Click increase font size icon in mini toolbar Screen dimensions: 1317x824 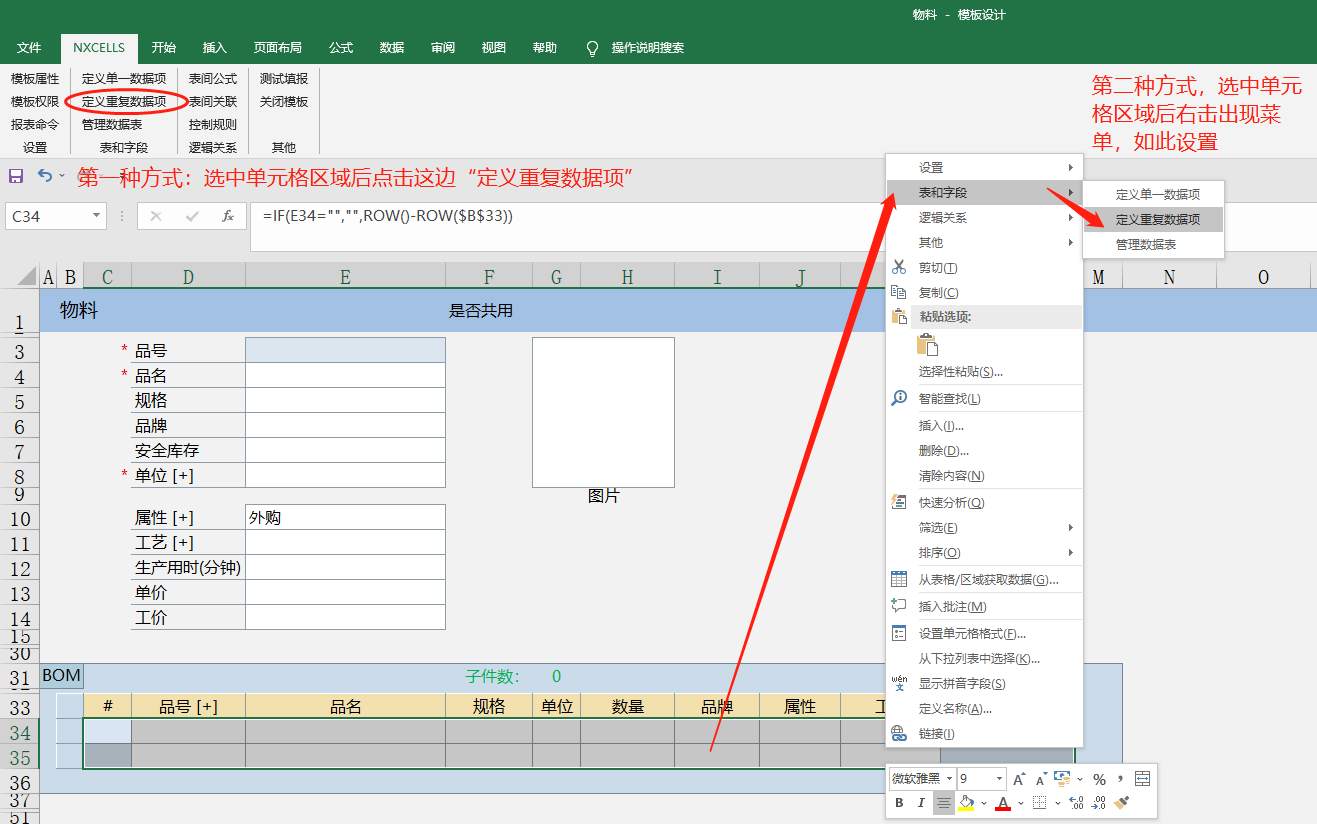pos(1019,779)
